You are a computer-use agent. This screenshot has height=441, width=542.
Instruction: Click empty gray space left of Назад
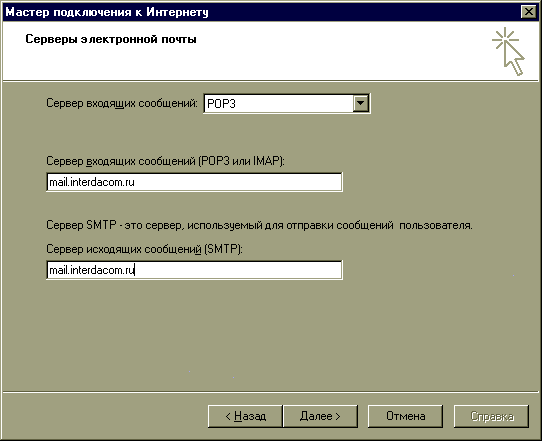[x=104, y=416]
